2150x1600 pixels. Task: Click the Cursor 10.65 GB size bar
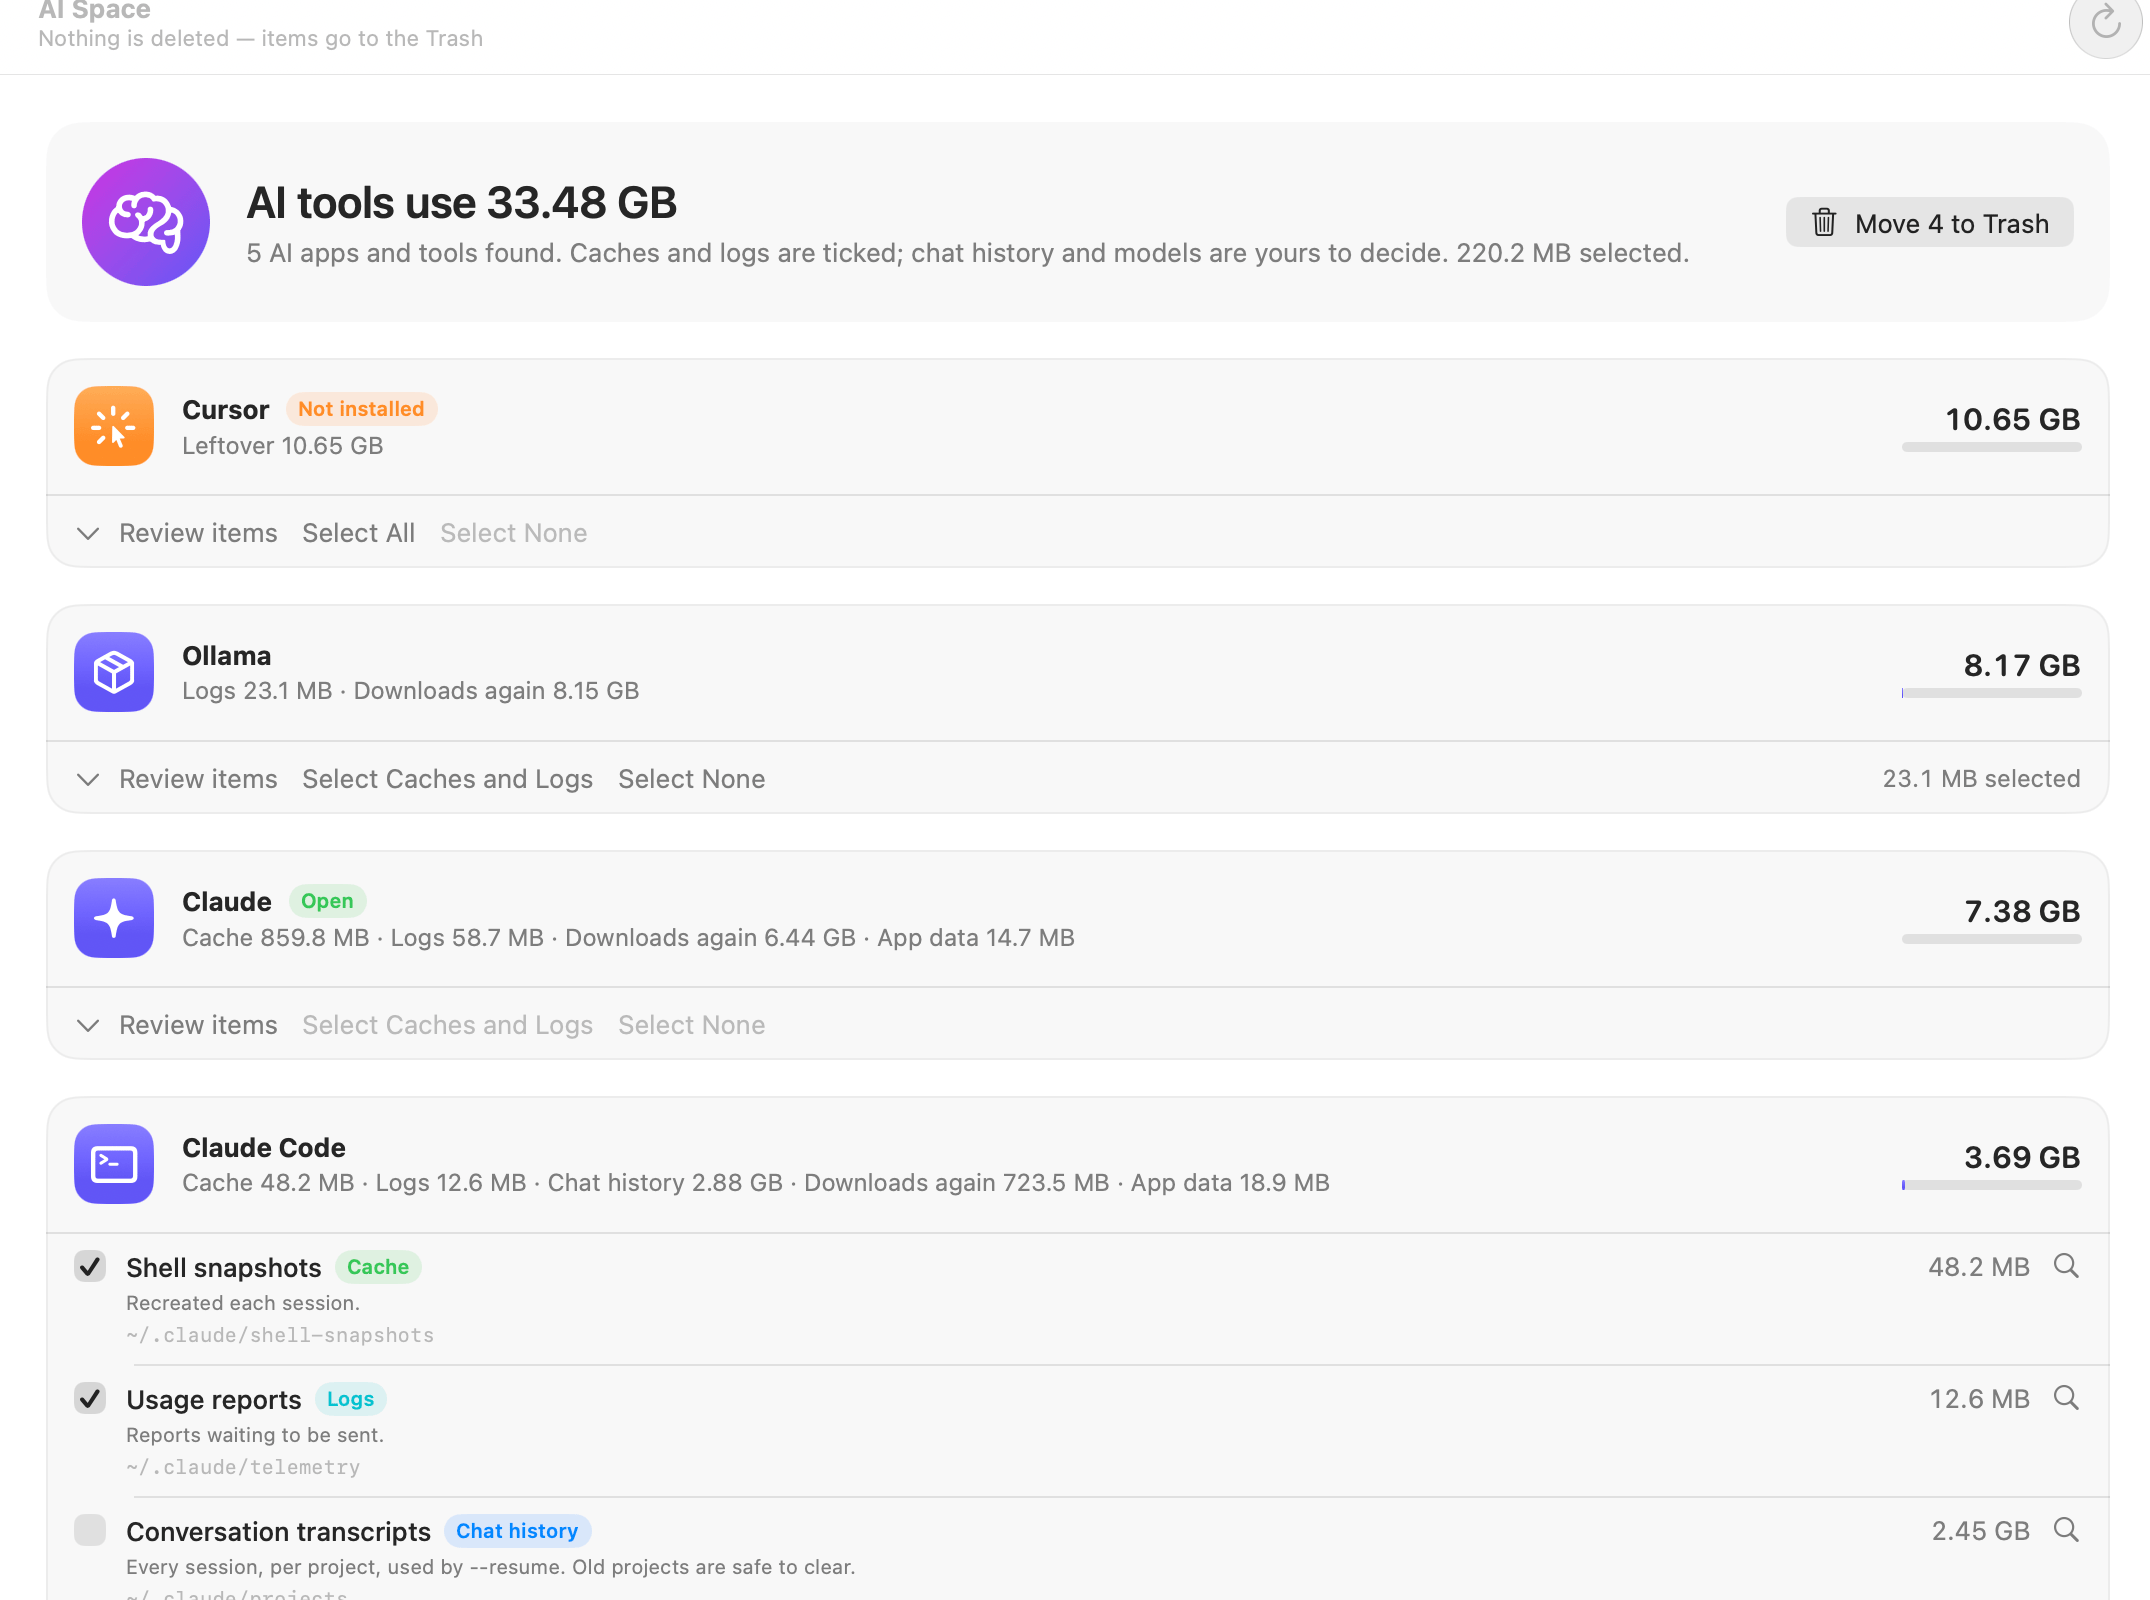[1991, 447]
